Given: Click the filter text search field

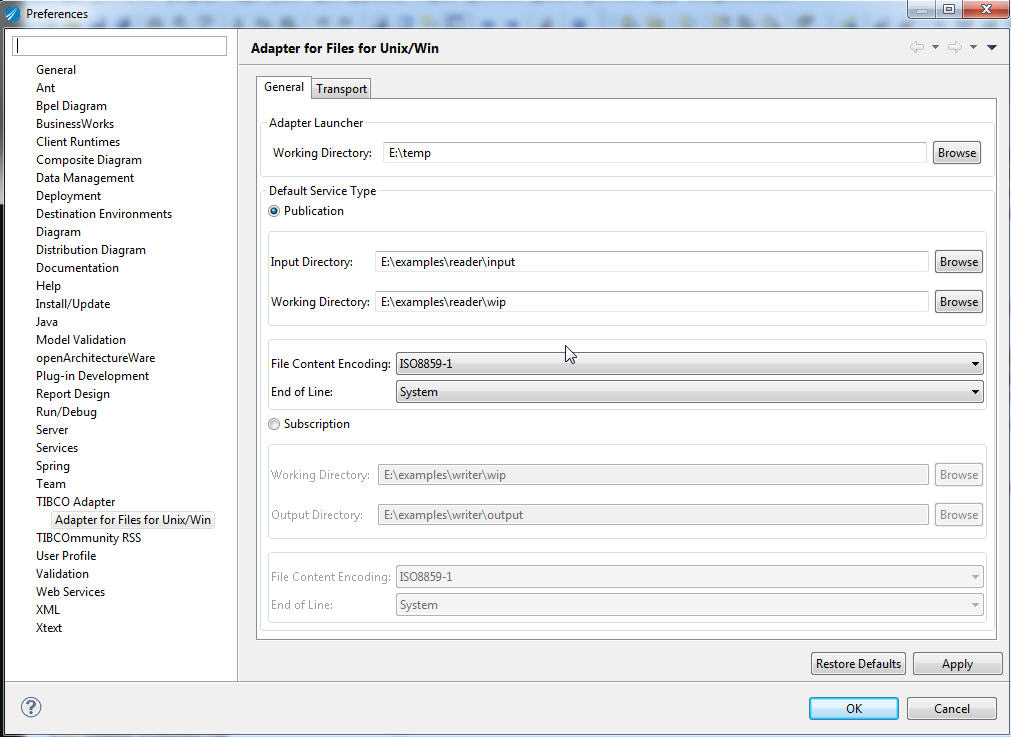Looking at the screenshot, I should (x=120, y=46).
